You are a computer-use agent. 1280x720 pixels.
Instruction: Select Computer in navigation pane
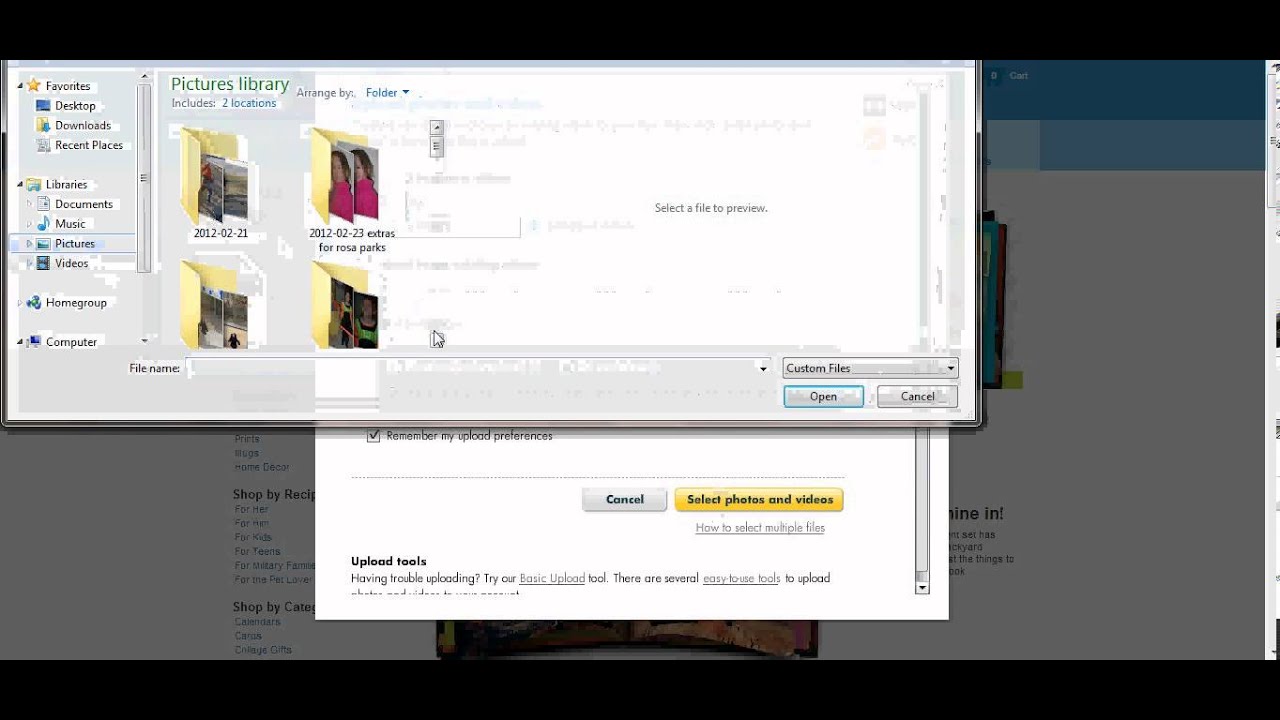pyautogui.click(x=71, y=342)
